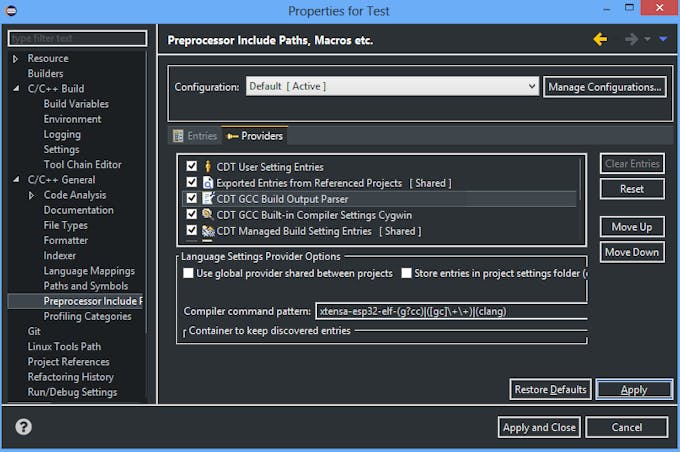The image size is (680, 452).
Task: Select Build Variables in the tree
Action: pyautogui.click(x=76, y=104)
